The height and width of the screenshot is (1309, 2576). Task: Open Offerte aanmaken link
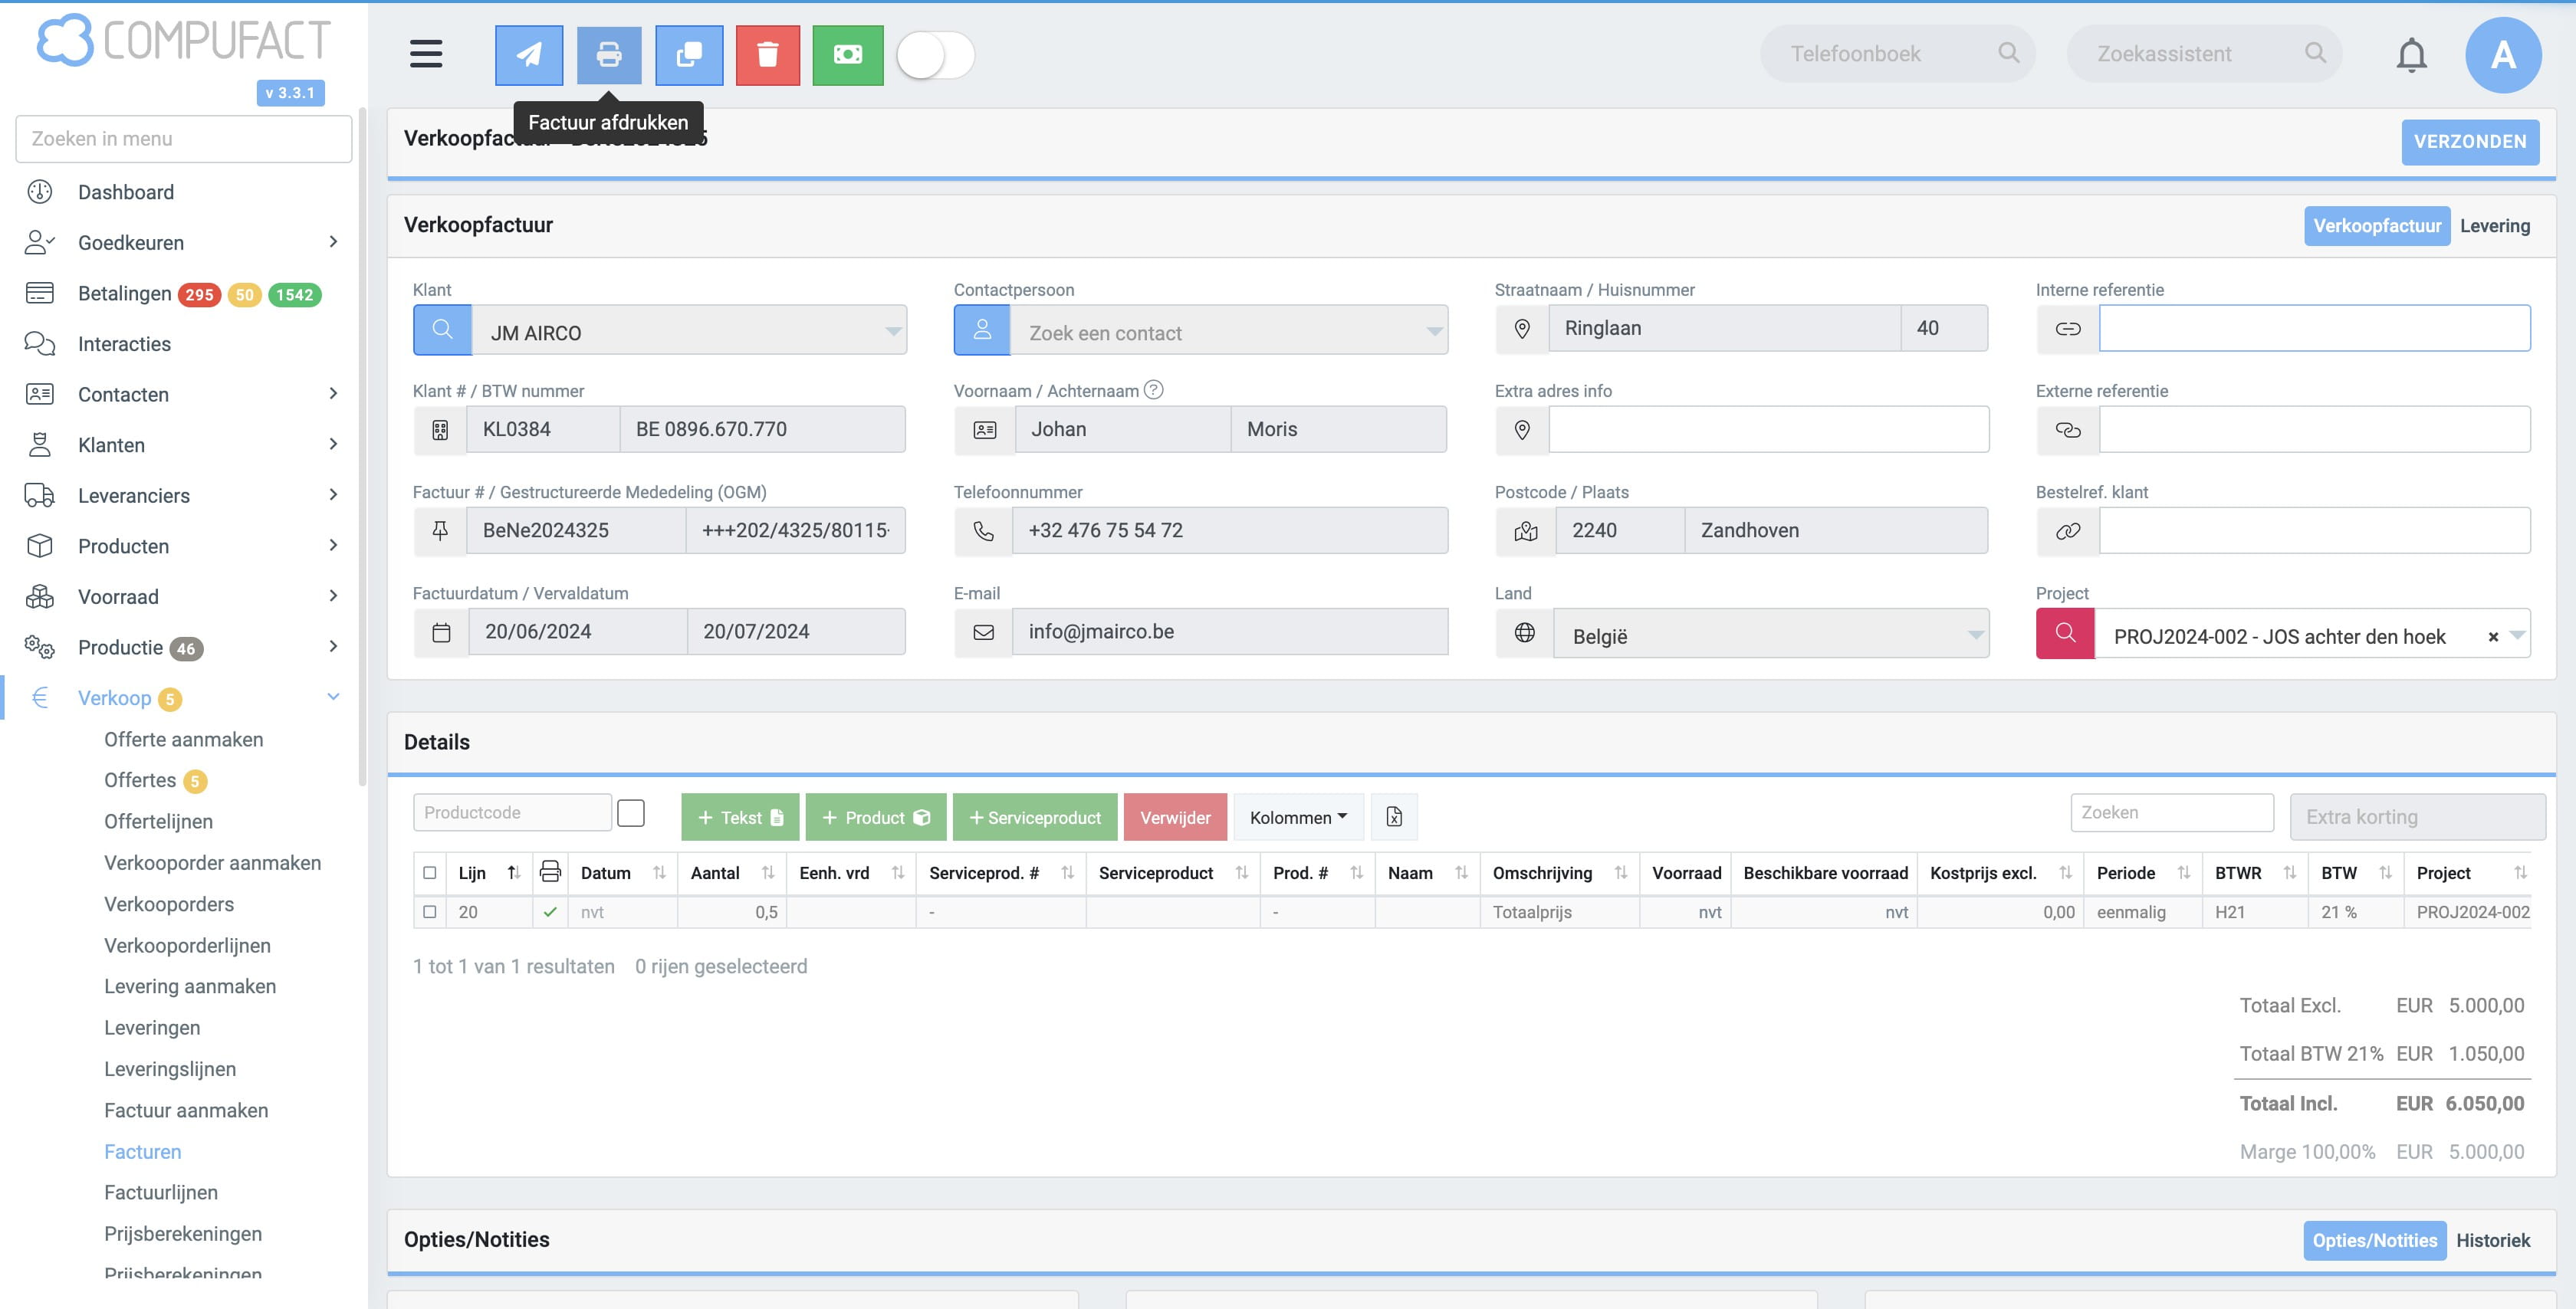pos(184,739)
